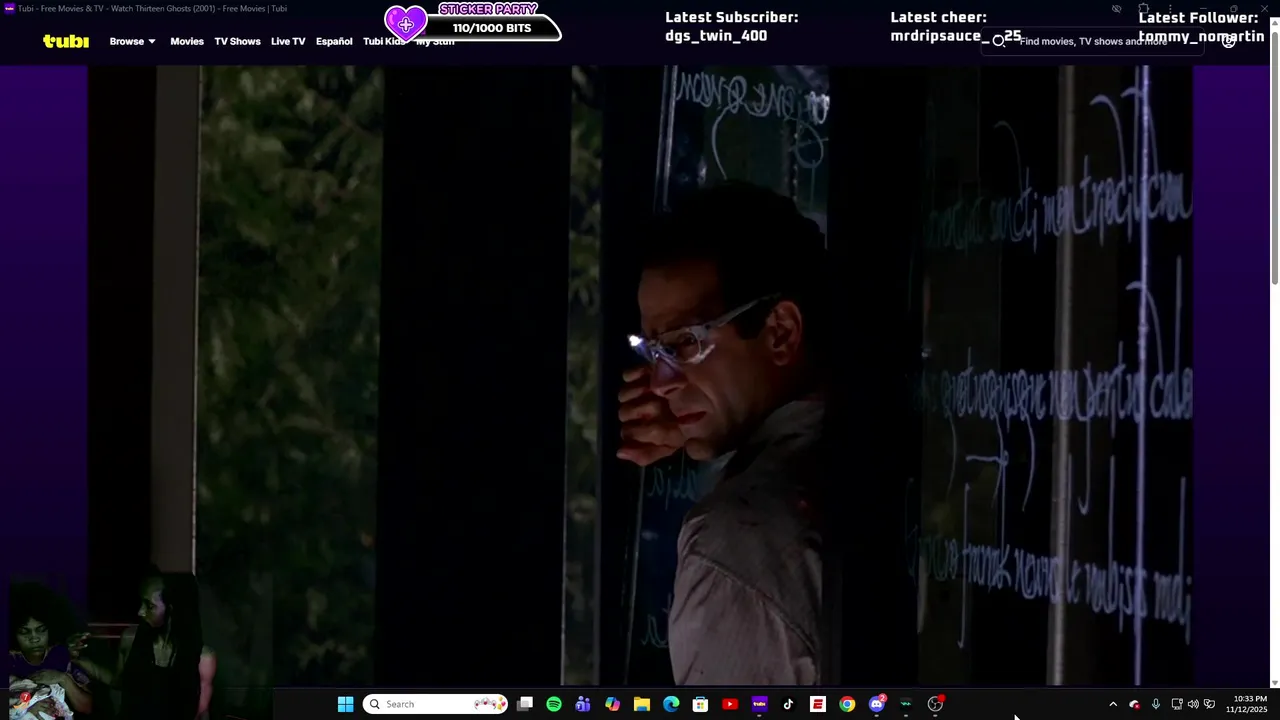Image resolution: width=1280 pixels, height=720 pixels.
Task: Open Google Chrome from taskbar
Action: (x=847, y=704)
